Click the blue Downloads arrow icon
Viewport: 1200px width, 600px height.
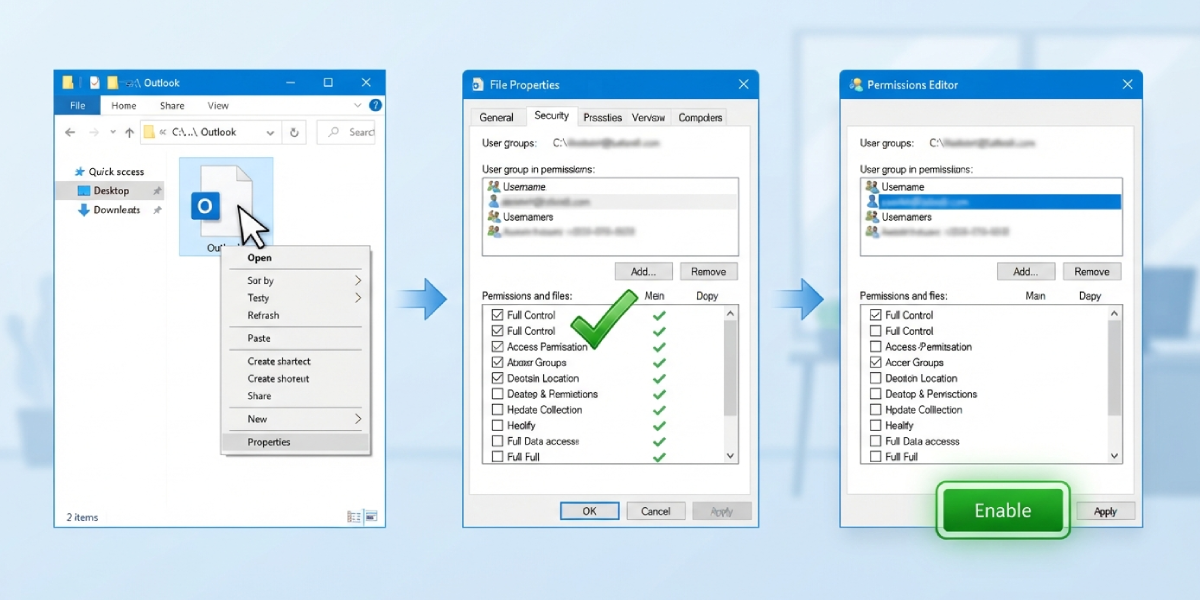[x=84, y=210]
